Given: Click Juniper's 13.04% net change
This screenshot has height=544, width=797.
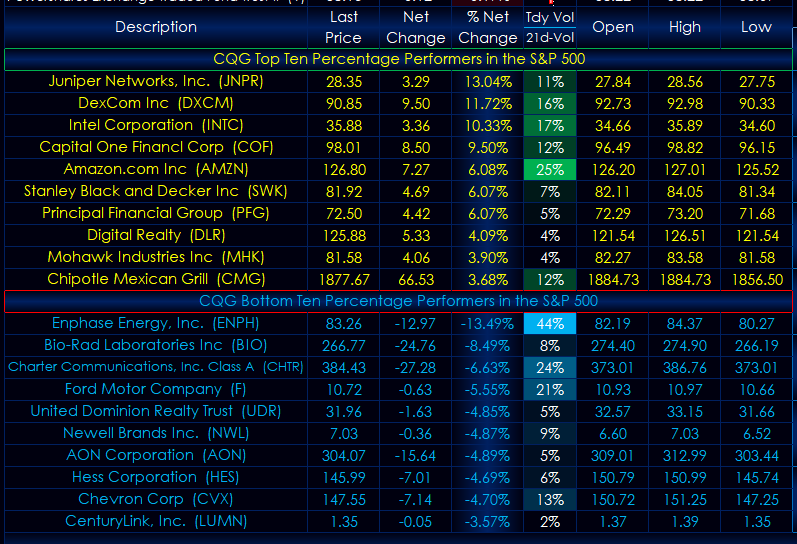Looking at the screenshot, I should pos(487,81).
